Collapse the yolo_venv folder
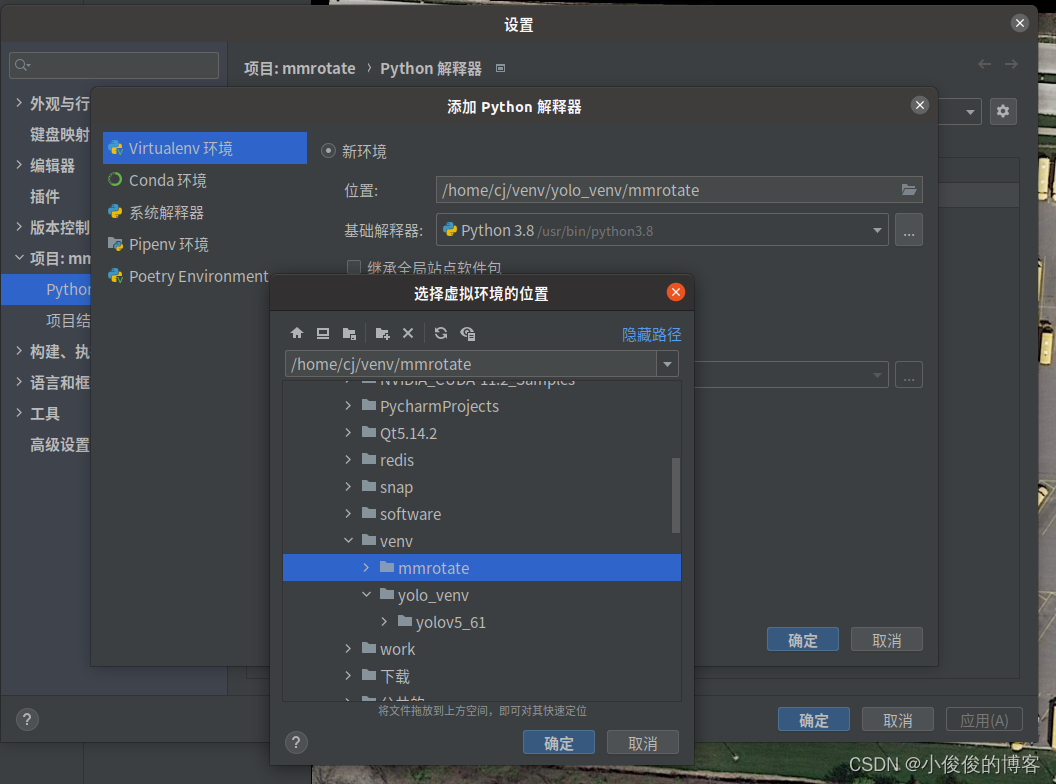Screen dimensions: 1056x784 [x=366, y=594]
